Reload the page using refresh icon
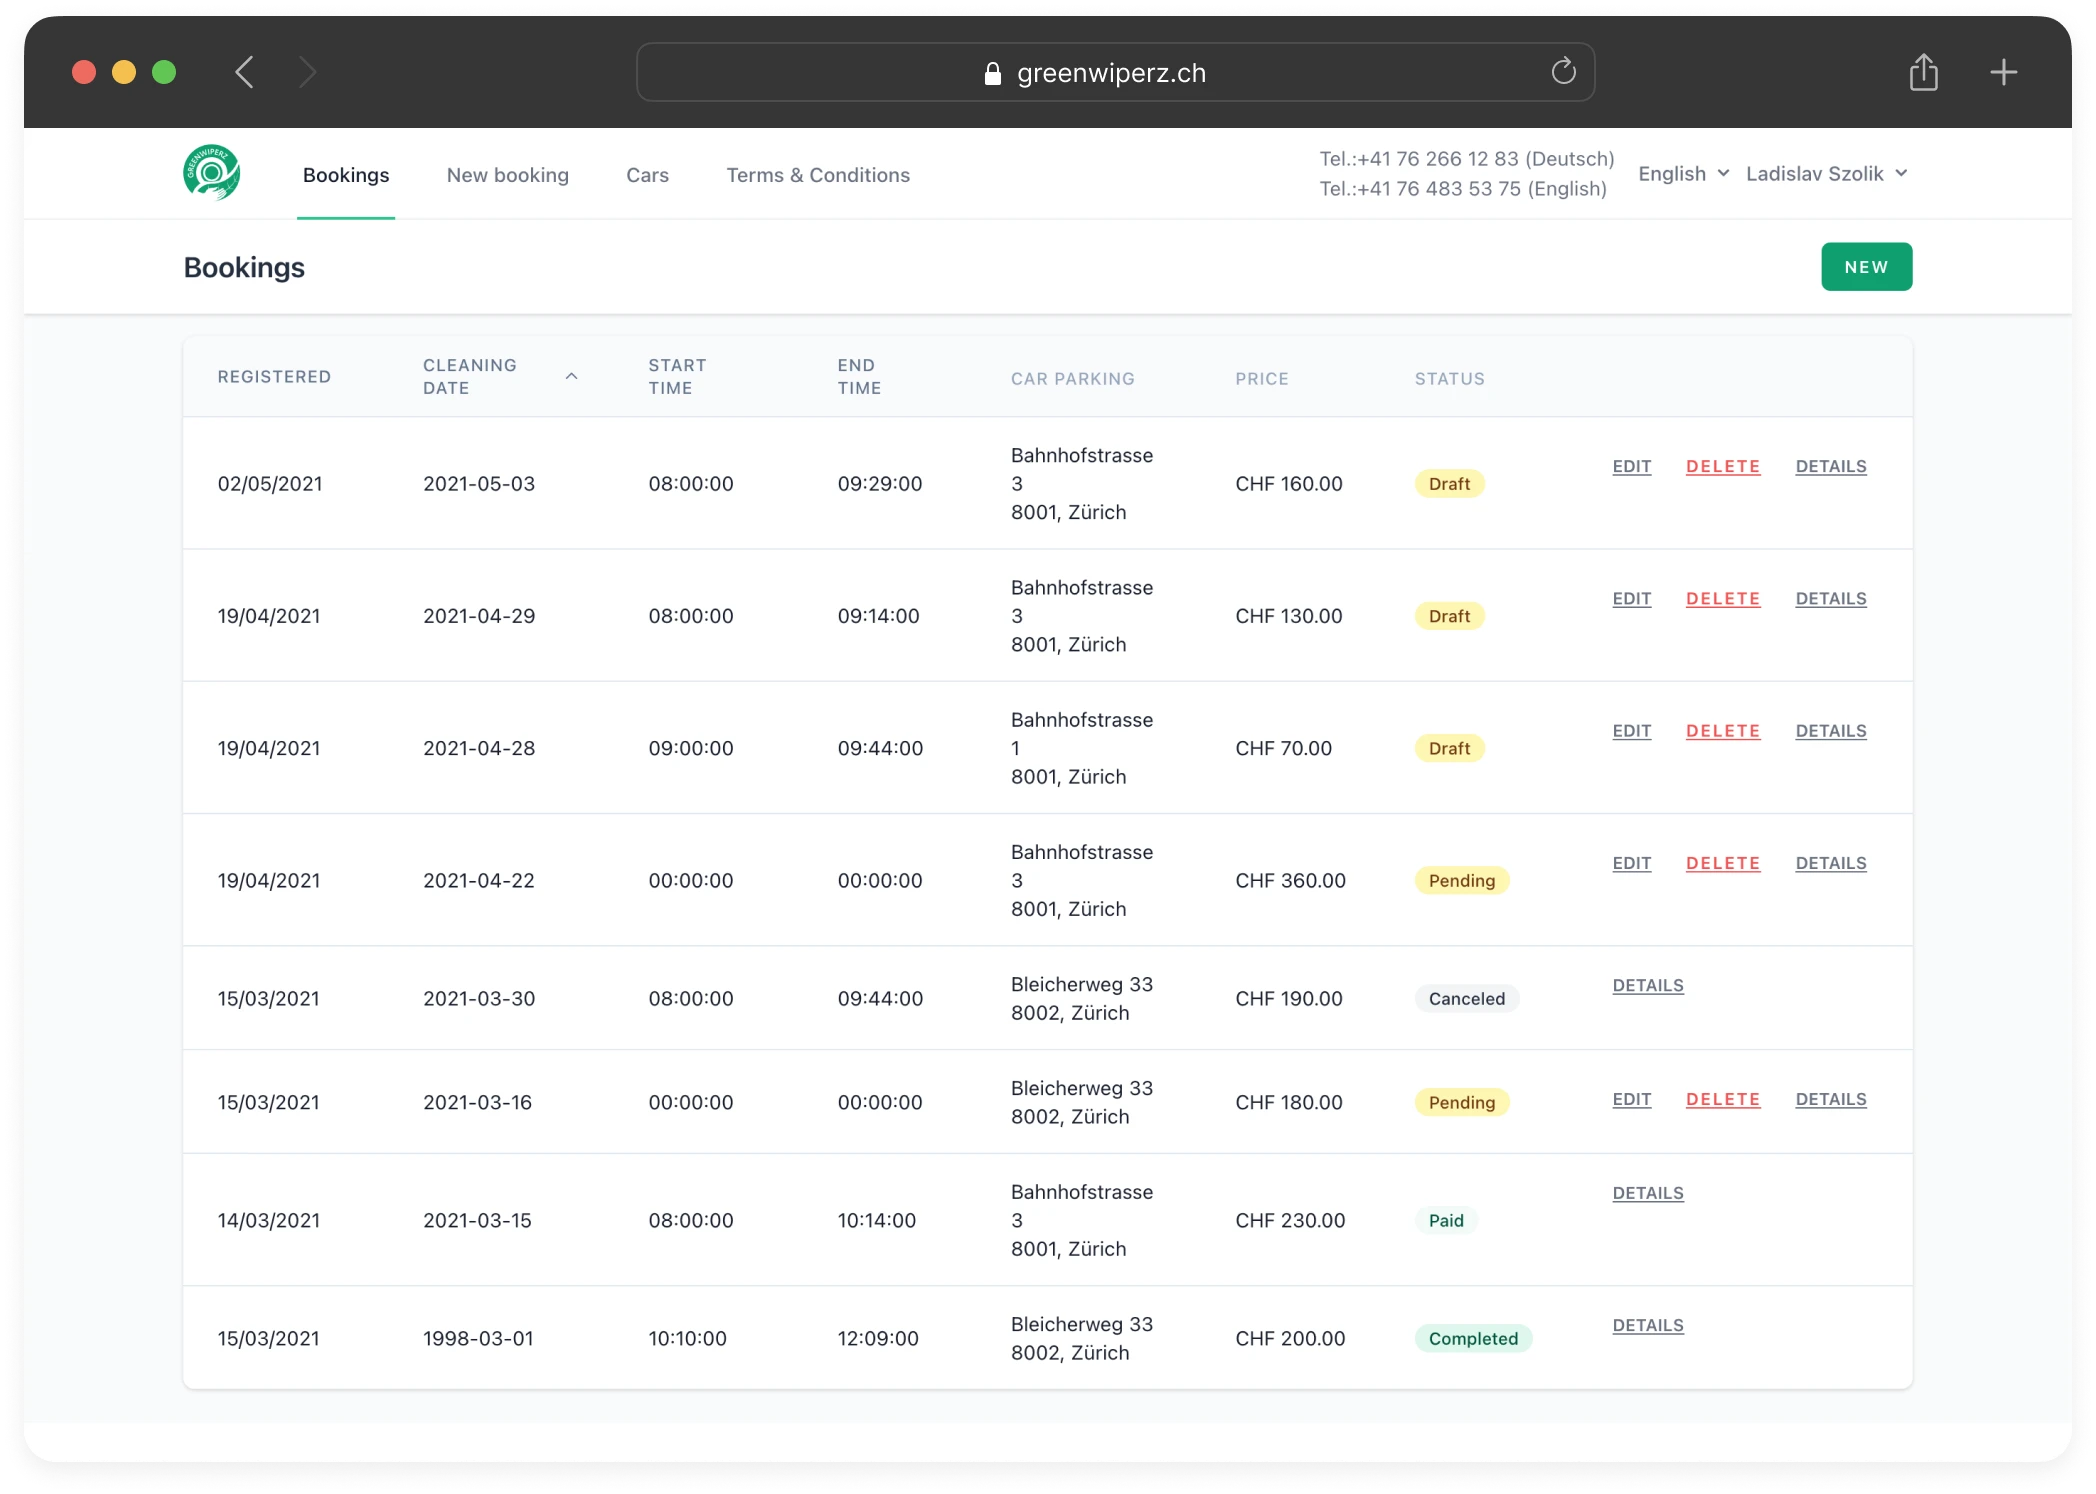The height and width of the screenshot is (1494, 2096). [x=1563, y=71]
